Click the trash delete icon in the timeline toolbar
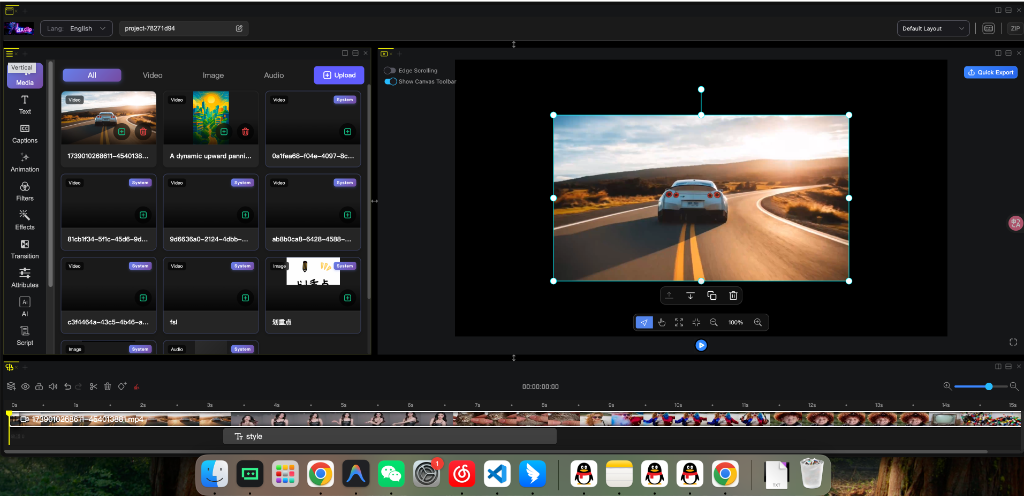This screenshot has height=496, width=1024. pyautogui.click(x=108, y=386)
